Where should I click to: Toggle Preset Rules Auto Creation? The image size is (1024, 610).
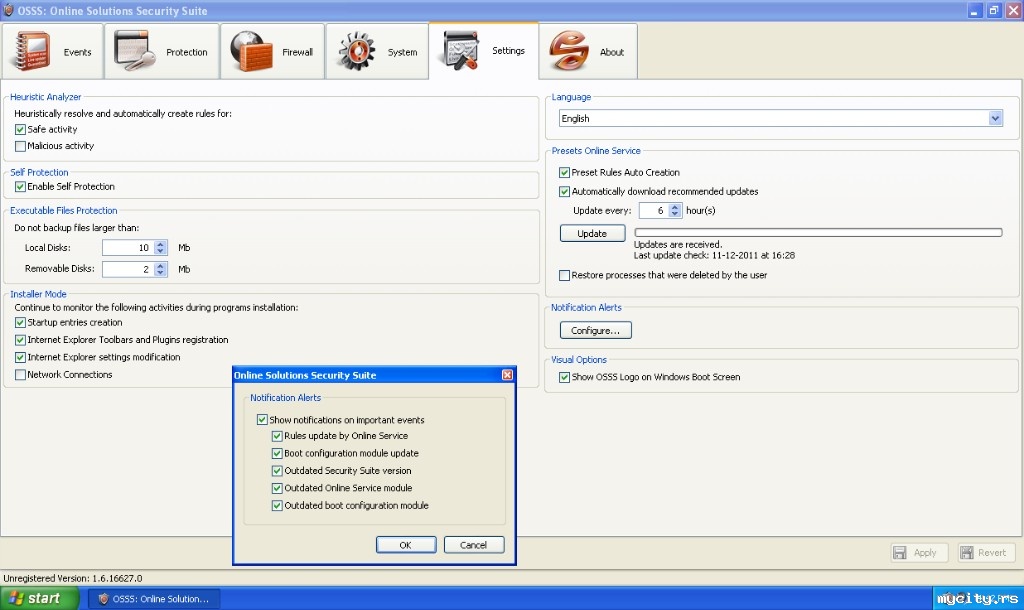pos(564,172)
